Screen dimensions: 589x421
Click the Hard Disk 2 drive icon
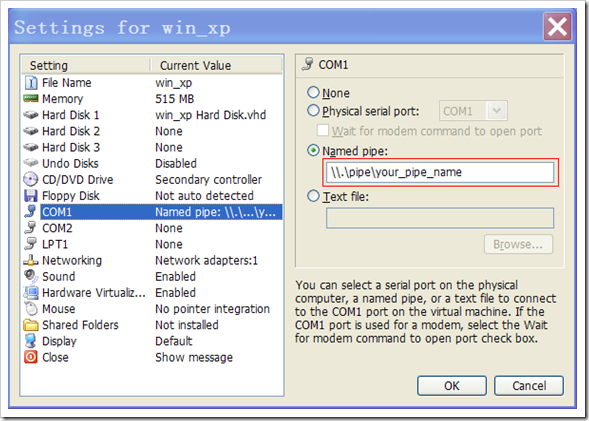coord(31,131)
